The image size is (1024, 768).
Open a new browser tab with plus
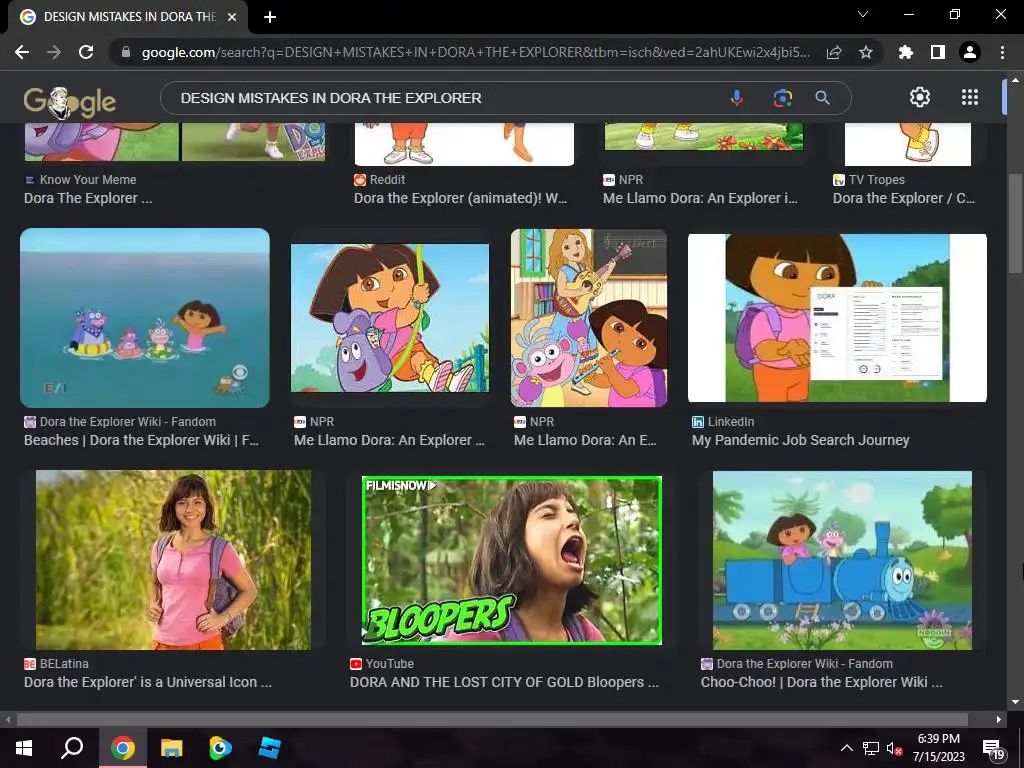coord(270,17)
